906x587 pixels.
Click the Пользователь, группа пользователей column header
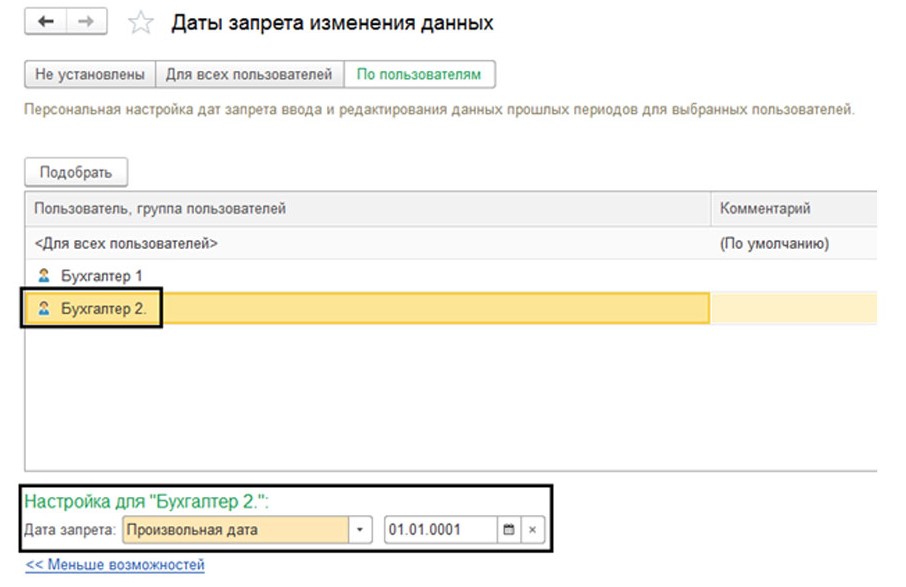[160, 209]
